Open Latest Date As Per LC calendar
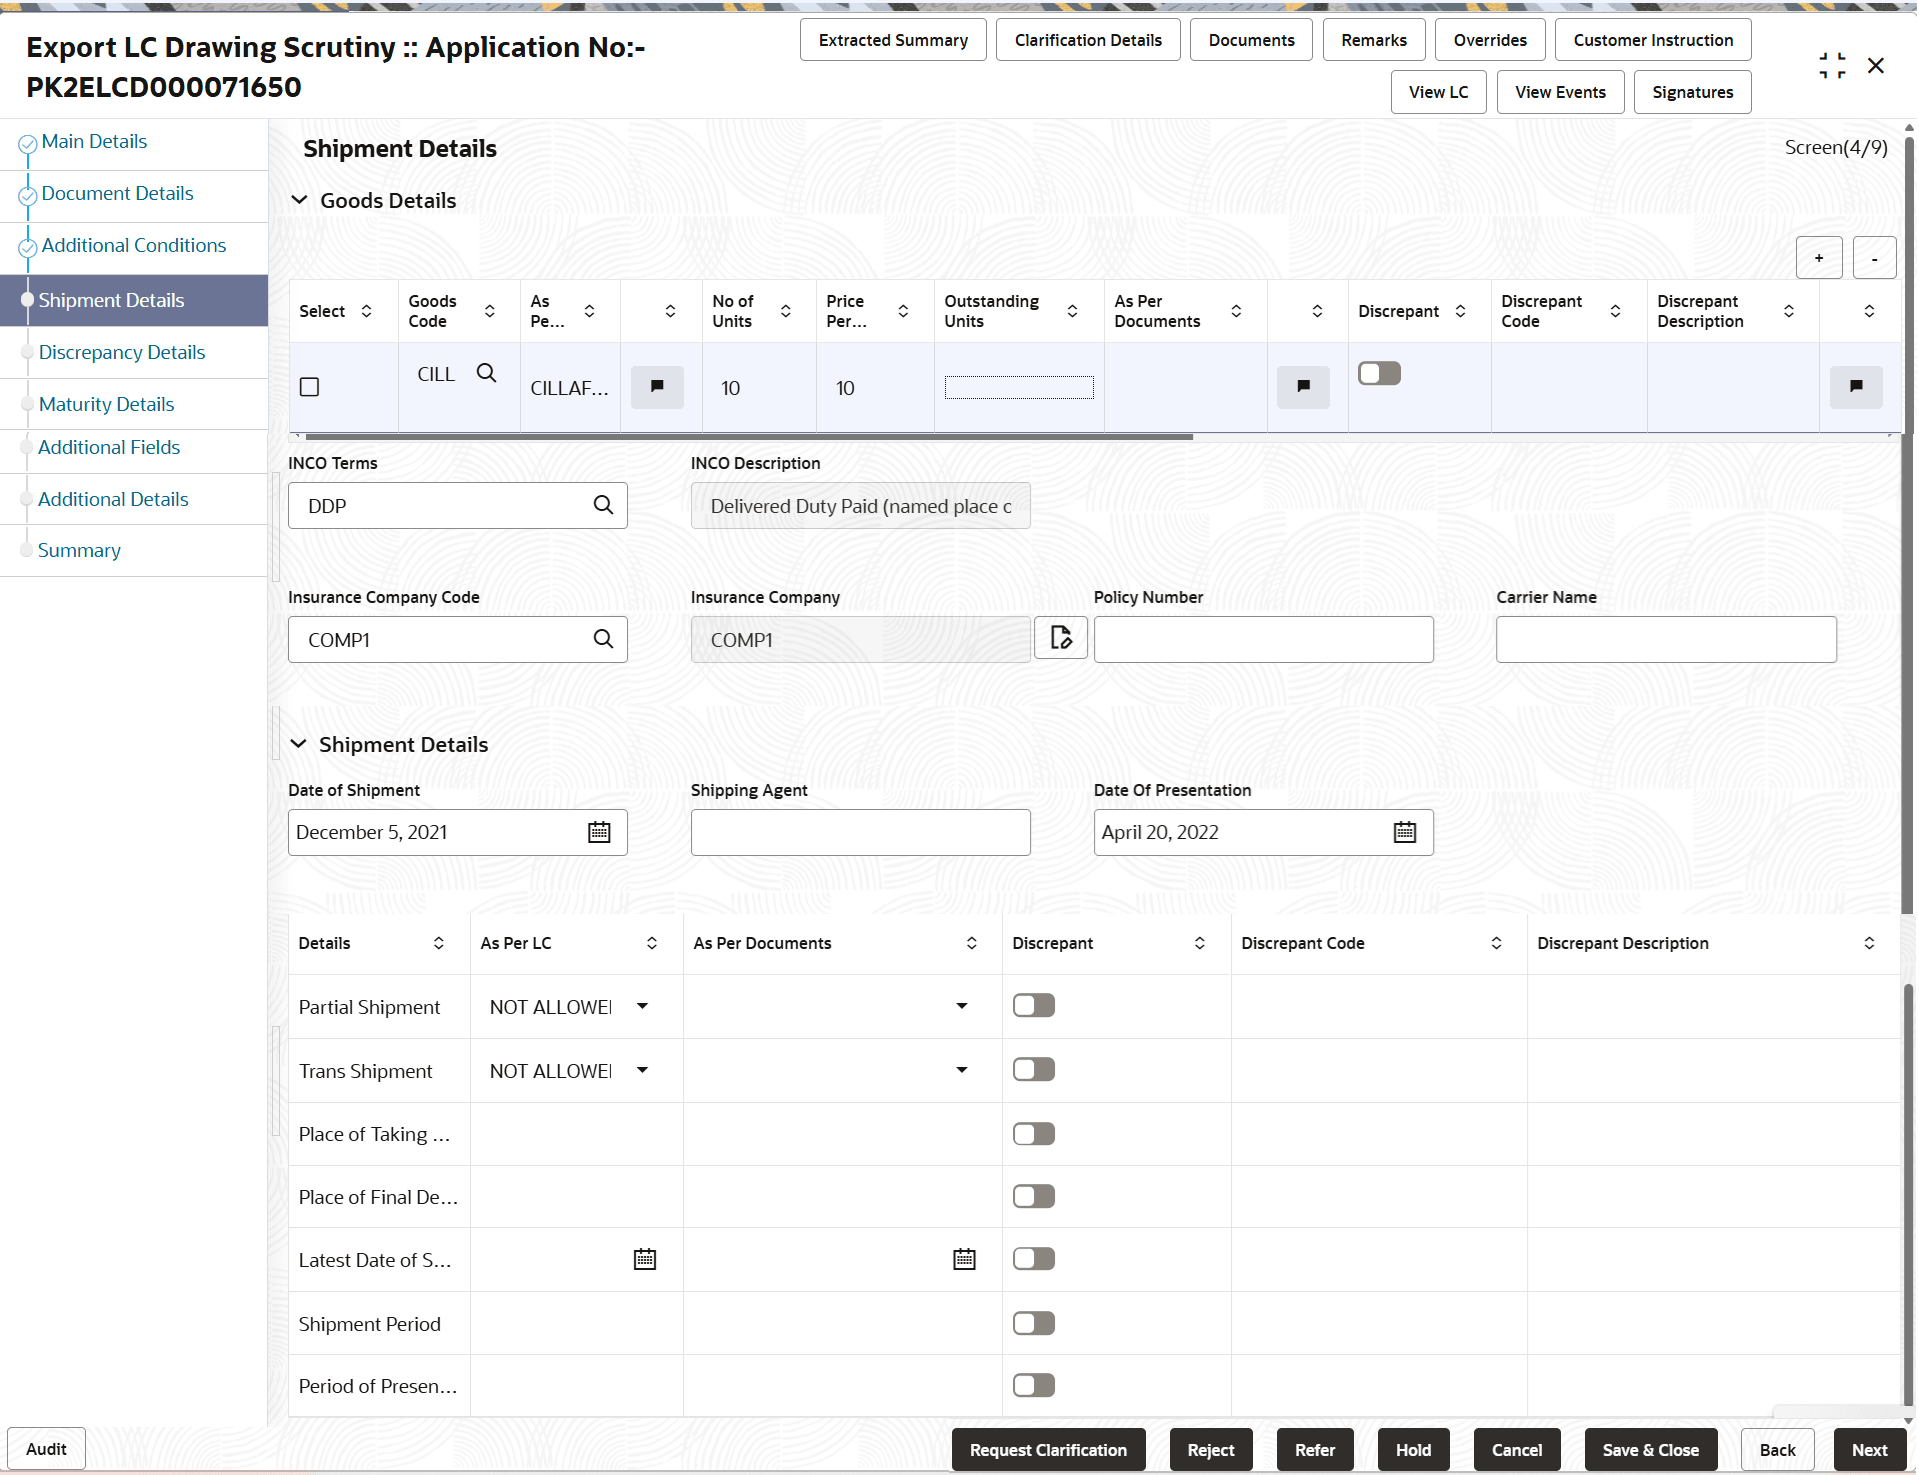This screenshot has height=1475, width=1919. point(645,1259)
